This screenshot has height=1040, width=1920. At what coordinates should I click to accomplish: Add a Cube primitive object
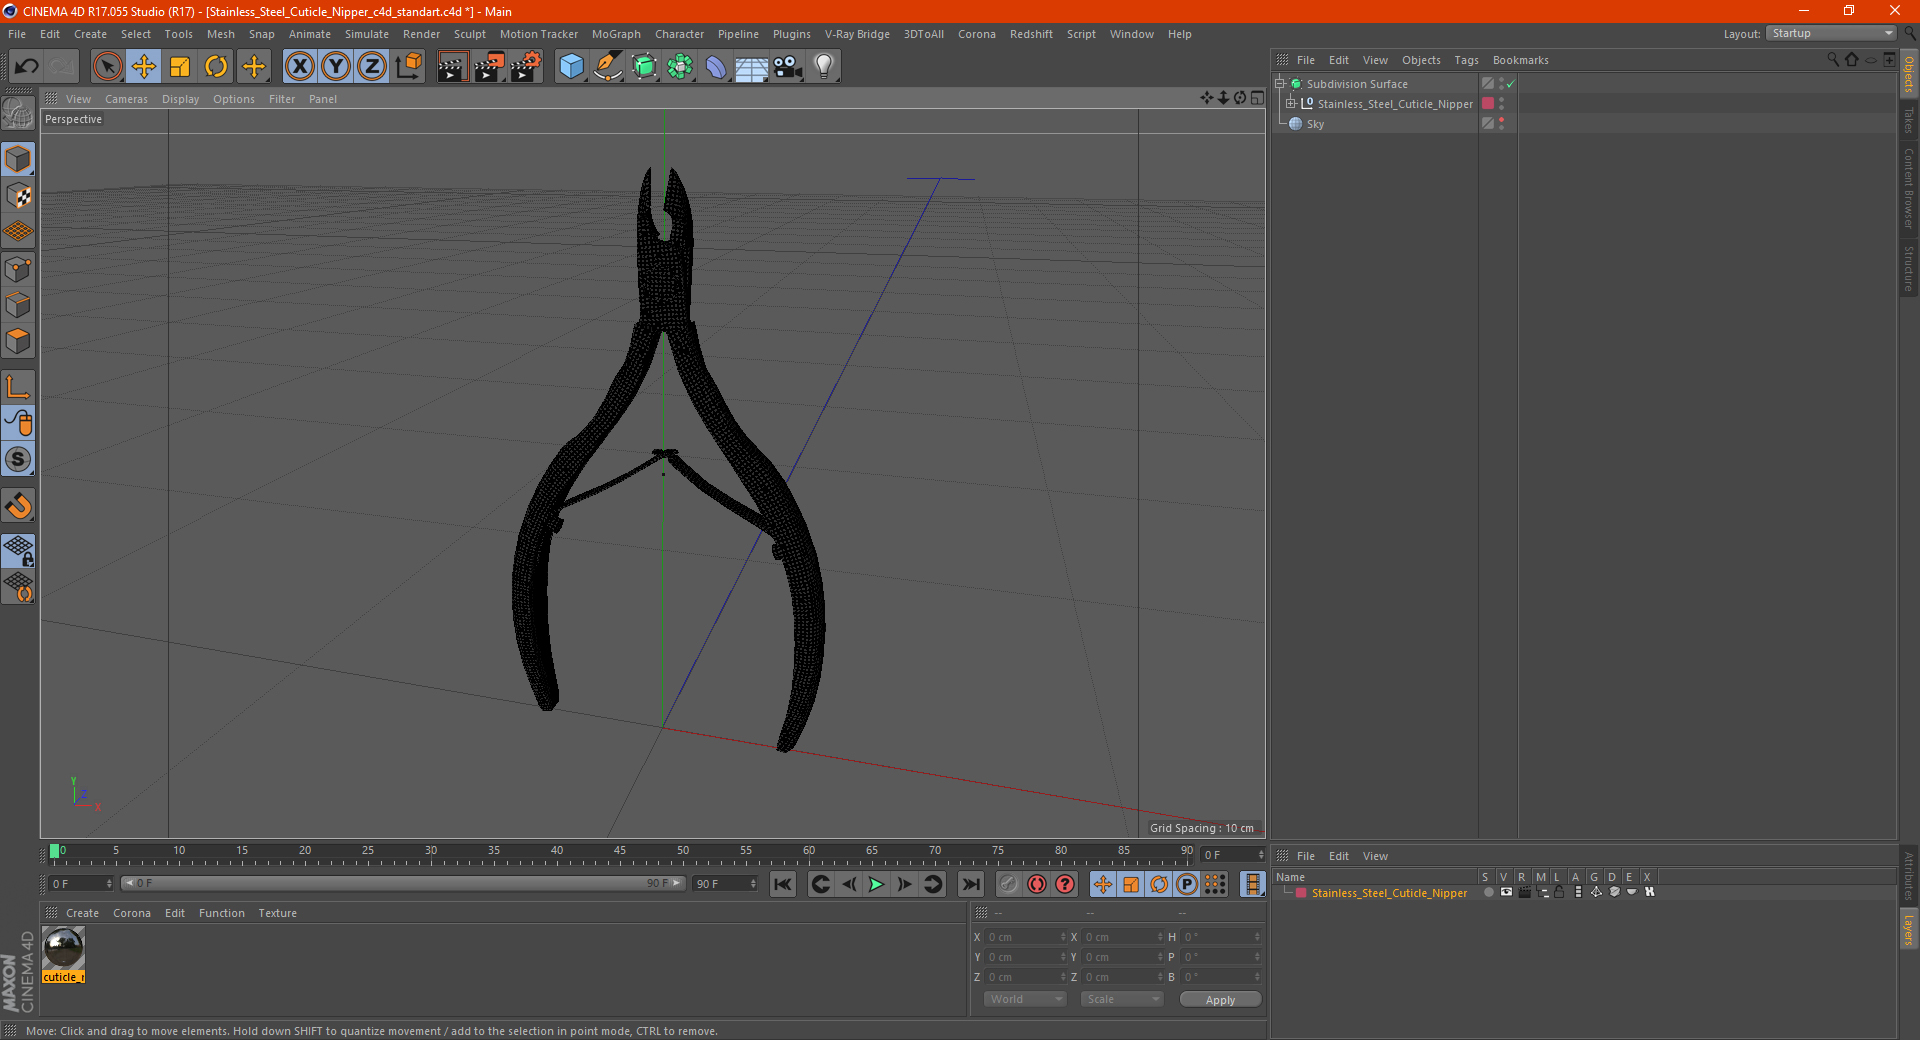pyautogui.click(x=571, y=67)
